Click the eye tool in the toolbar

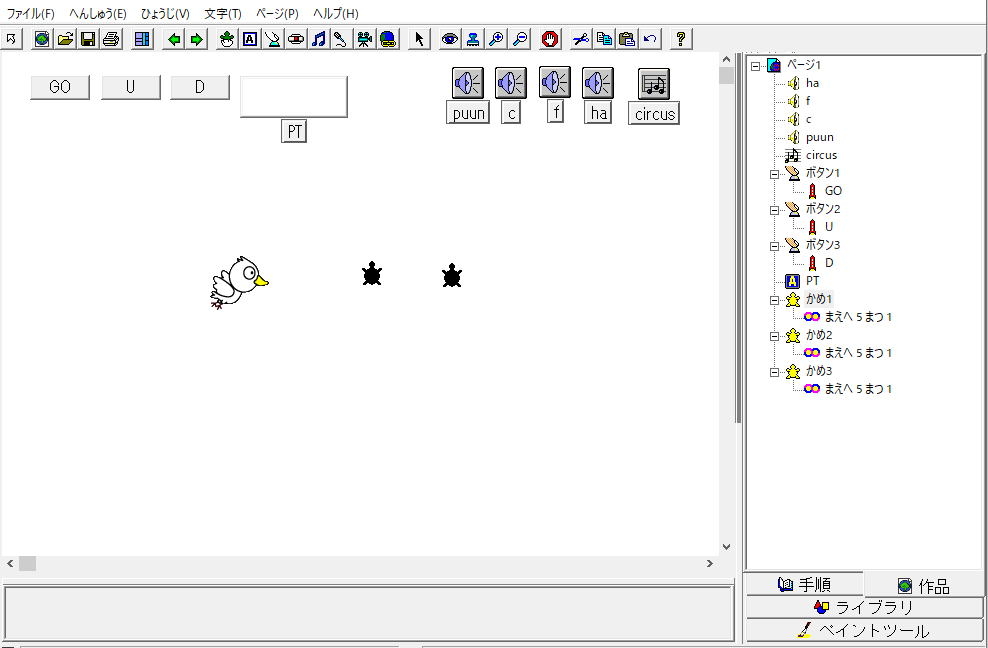point(450,39)
